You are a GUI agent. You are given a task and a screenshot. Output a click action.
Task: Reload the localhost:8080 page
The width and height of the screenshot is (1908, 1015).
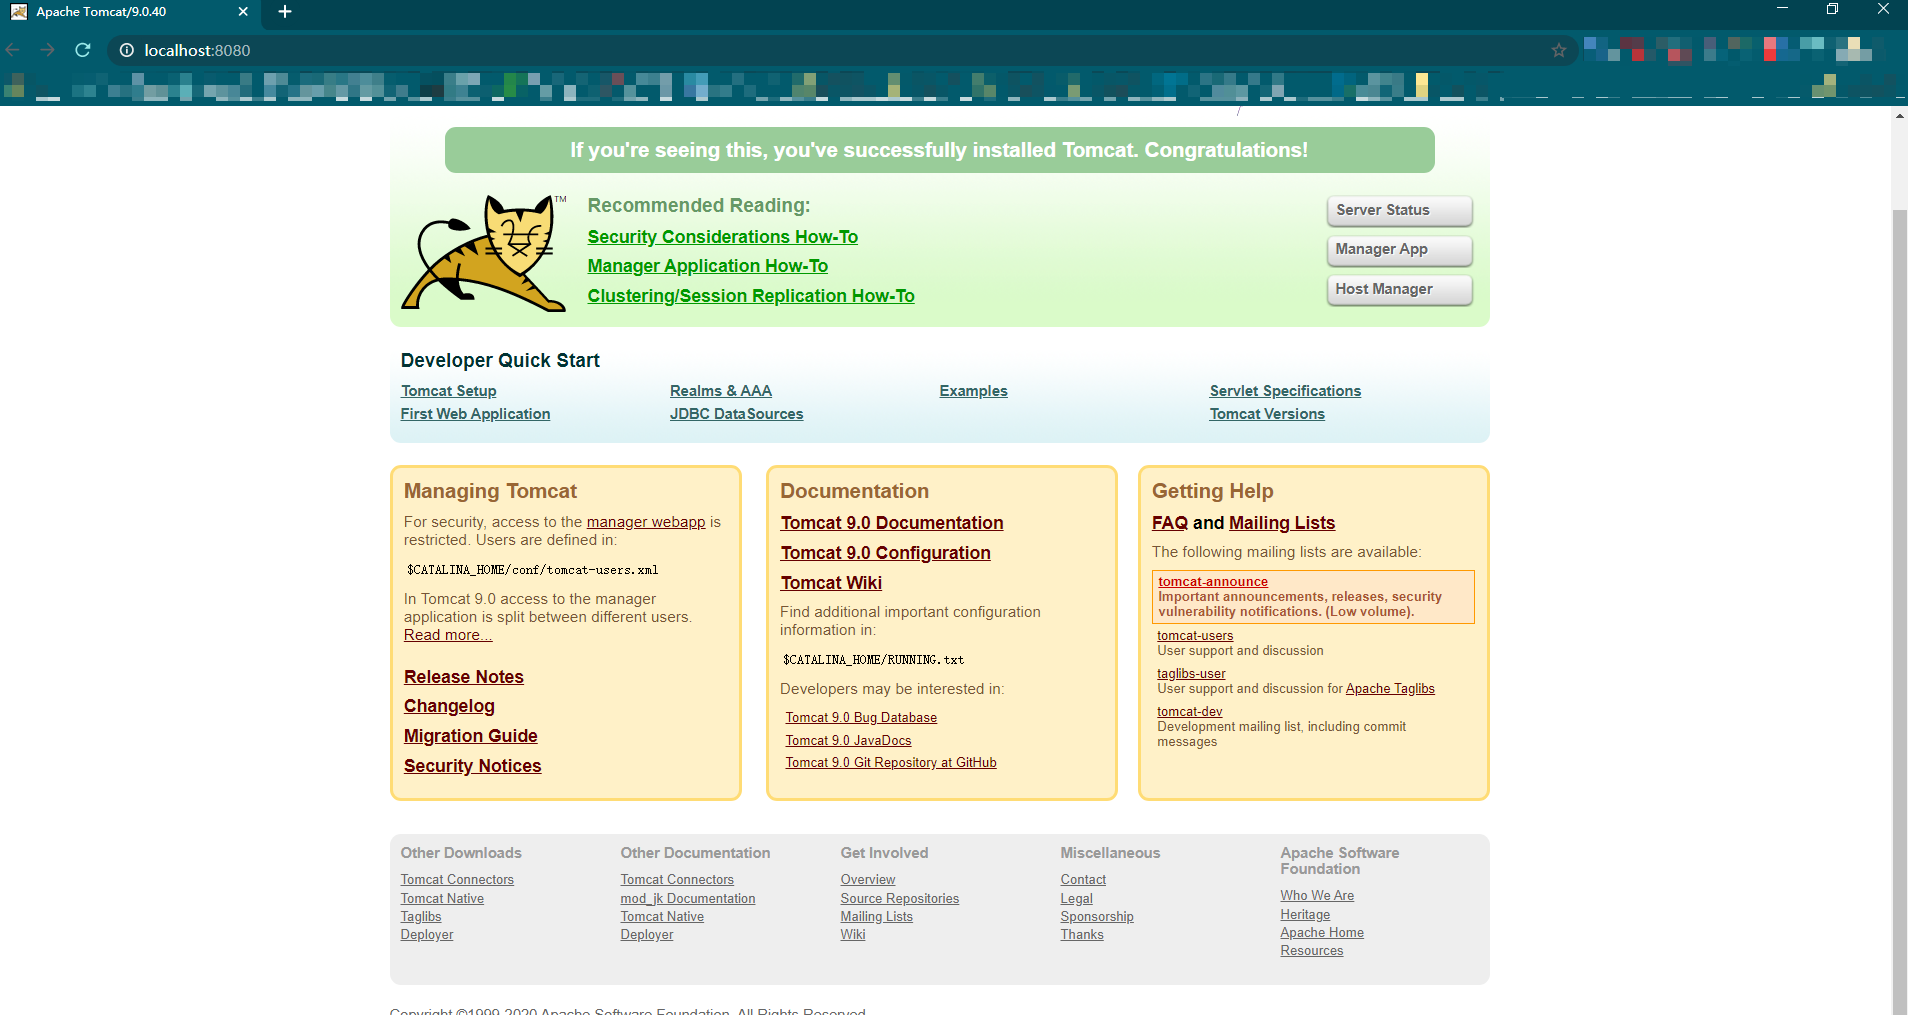(x=83, y=50)
